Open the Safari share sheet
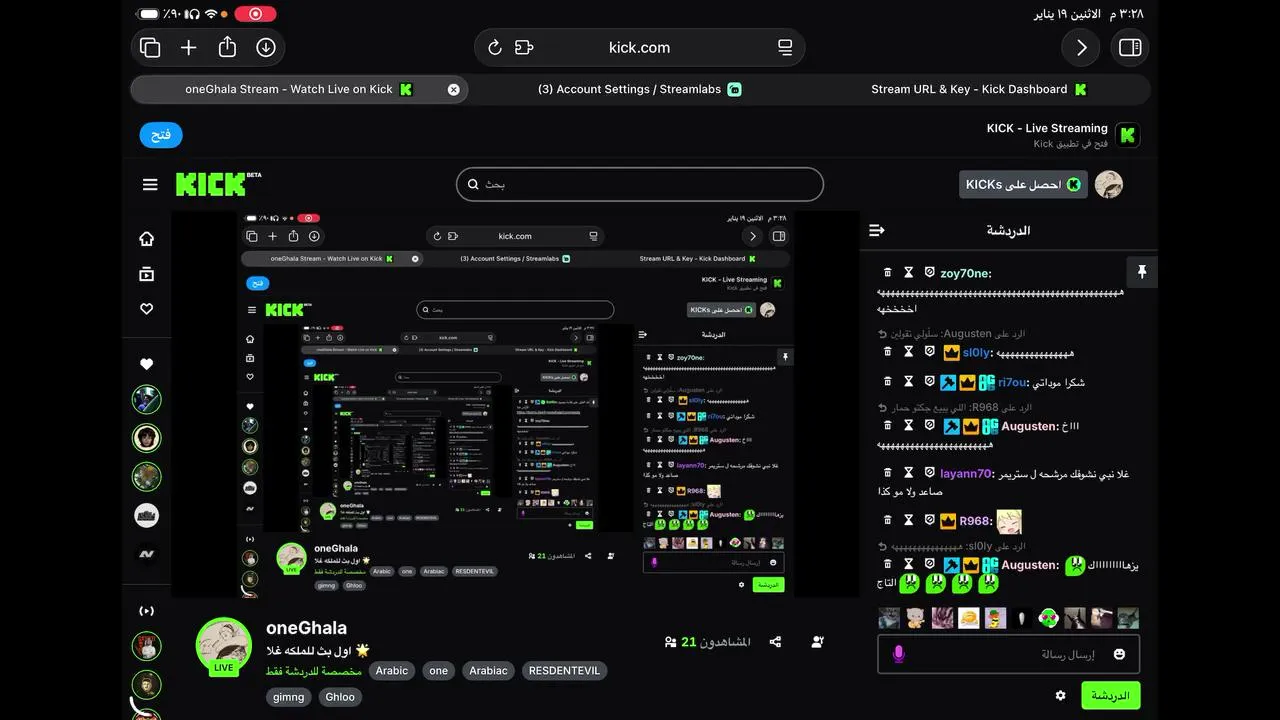 tap(227, 47)
